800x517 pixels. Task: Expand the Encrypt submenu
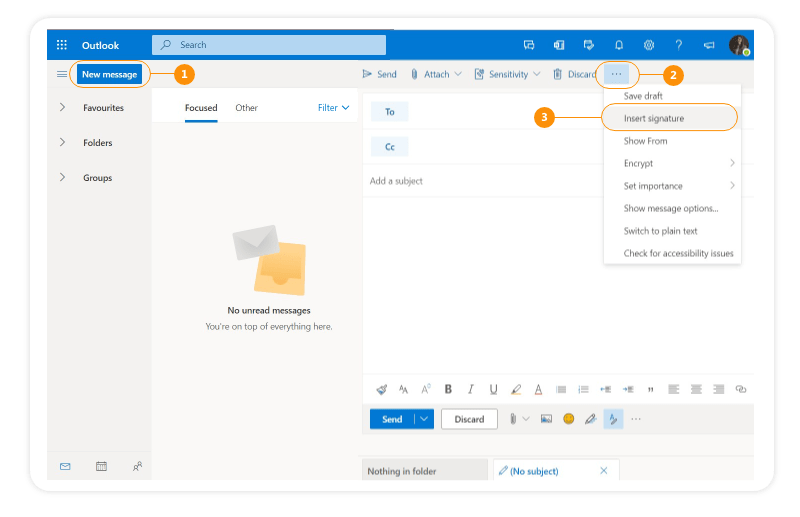[x=732, y=163]
